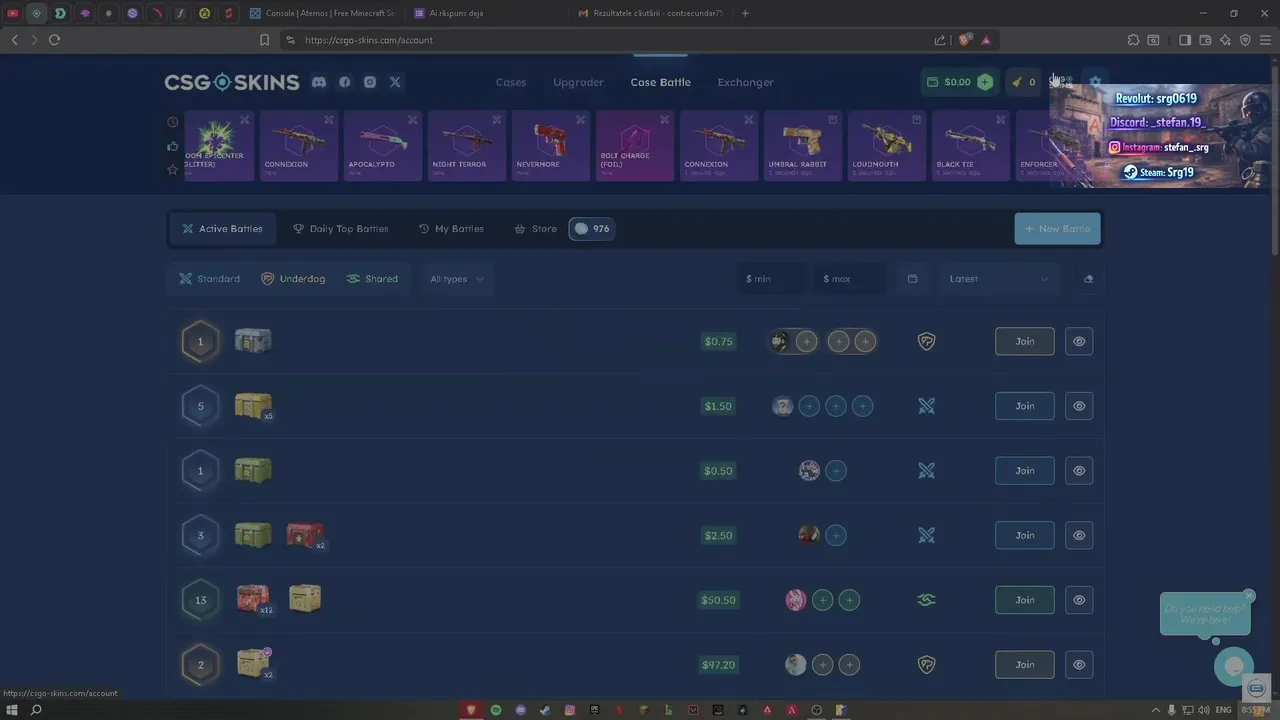Select the Case Battle nav item

pyautogui.click(x=660, y=82)
